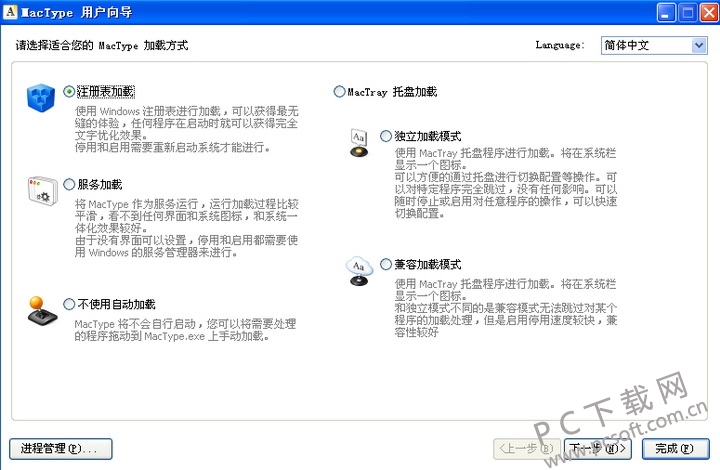720x470 pixels.
Task: Click the standalone mode description text
Action: [x=506, y=183]
